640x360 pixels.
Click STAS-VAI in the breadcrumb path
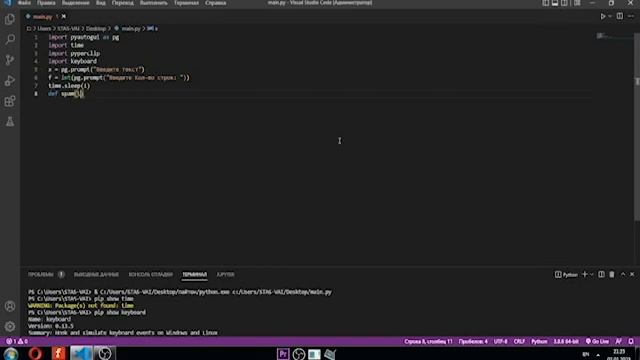[x=68, y=29]
